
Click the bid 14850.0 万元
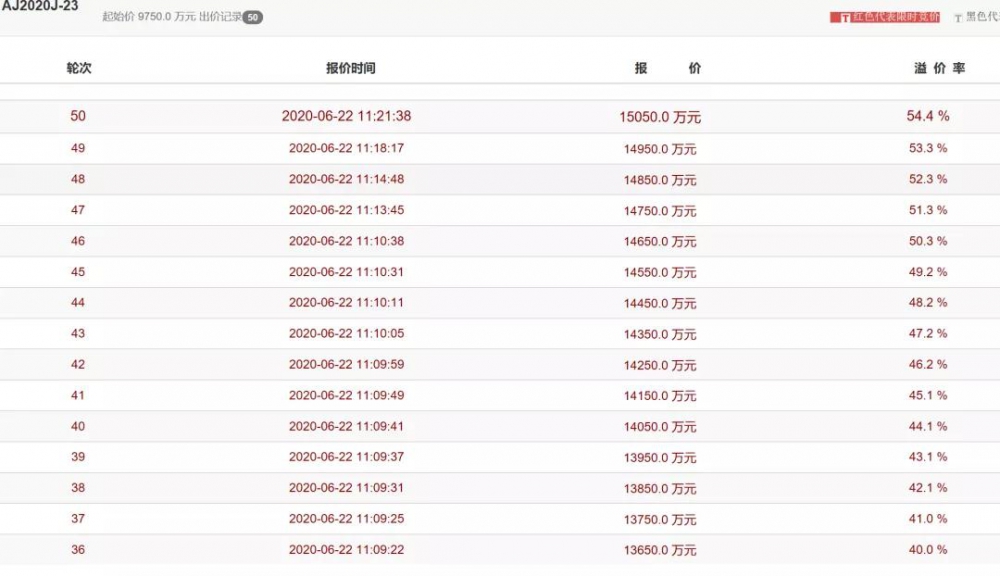point(660,180)
